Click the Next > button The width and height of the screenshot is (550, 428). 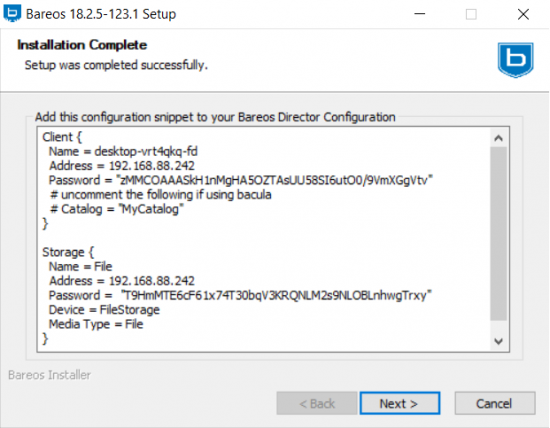(400, 403)
